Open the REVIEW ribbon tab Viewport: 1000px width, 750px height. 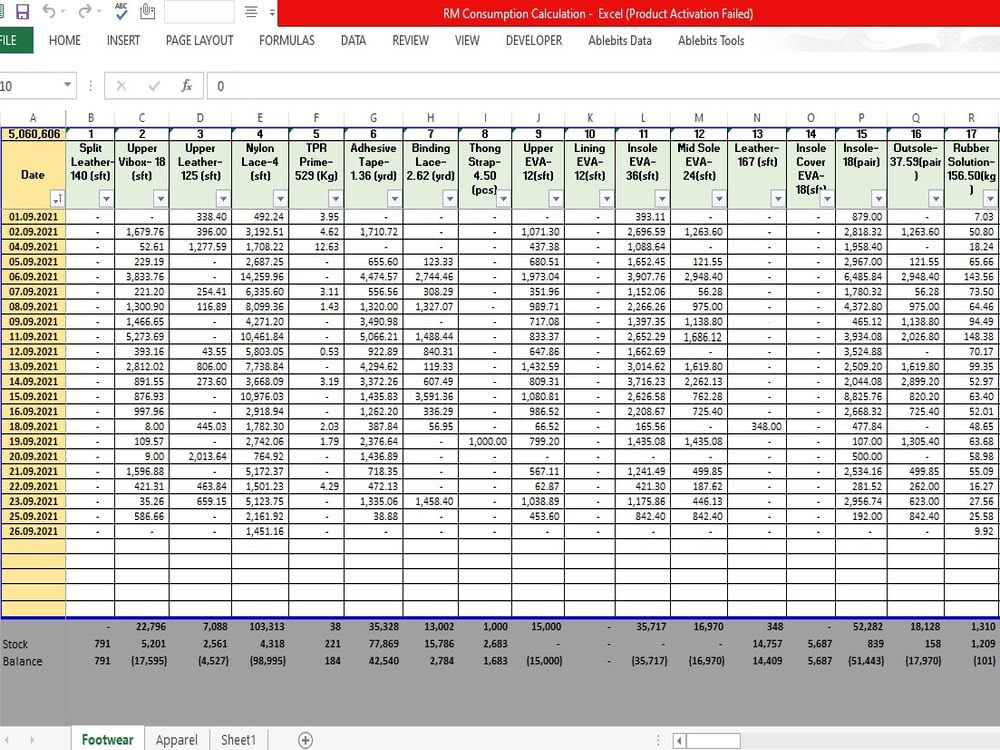[x=410, y=40]
